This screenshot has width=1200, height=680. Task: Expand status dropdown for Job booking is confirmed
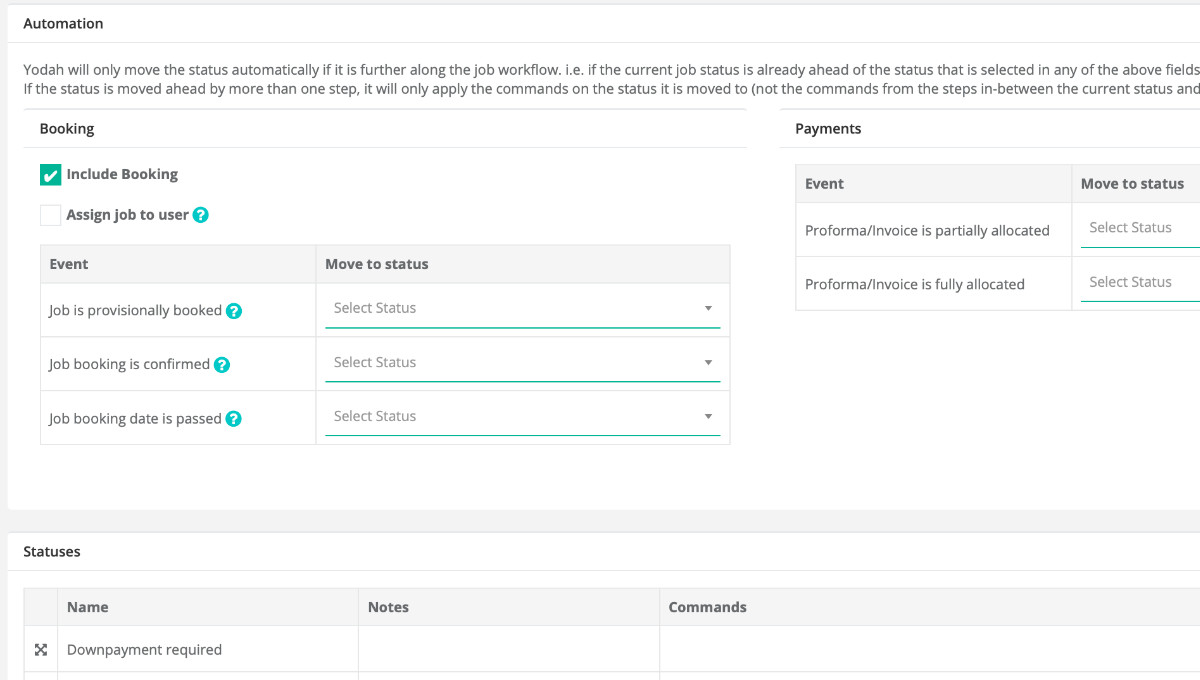pos(522,363)
